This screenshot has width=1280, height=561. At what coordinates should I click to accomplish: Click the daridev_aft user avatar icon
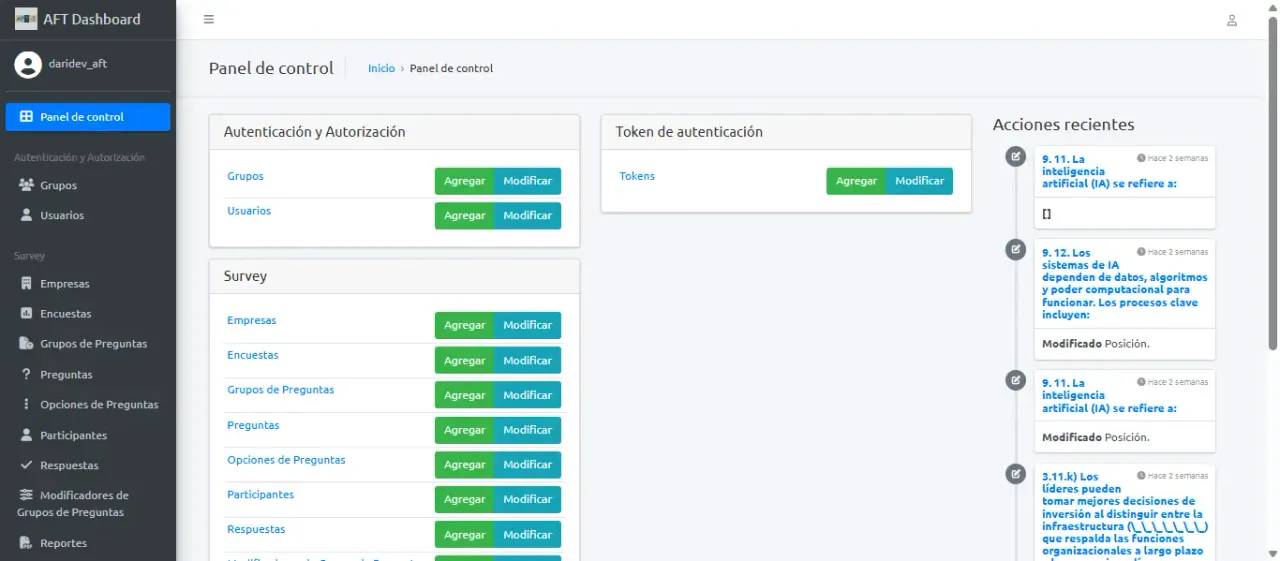click(28, 64)
